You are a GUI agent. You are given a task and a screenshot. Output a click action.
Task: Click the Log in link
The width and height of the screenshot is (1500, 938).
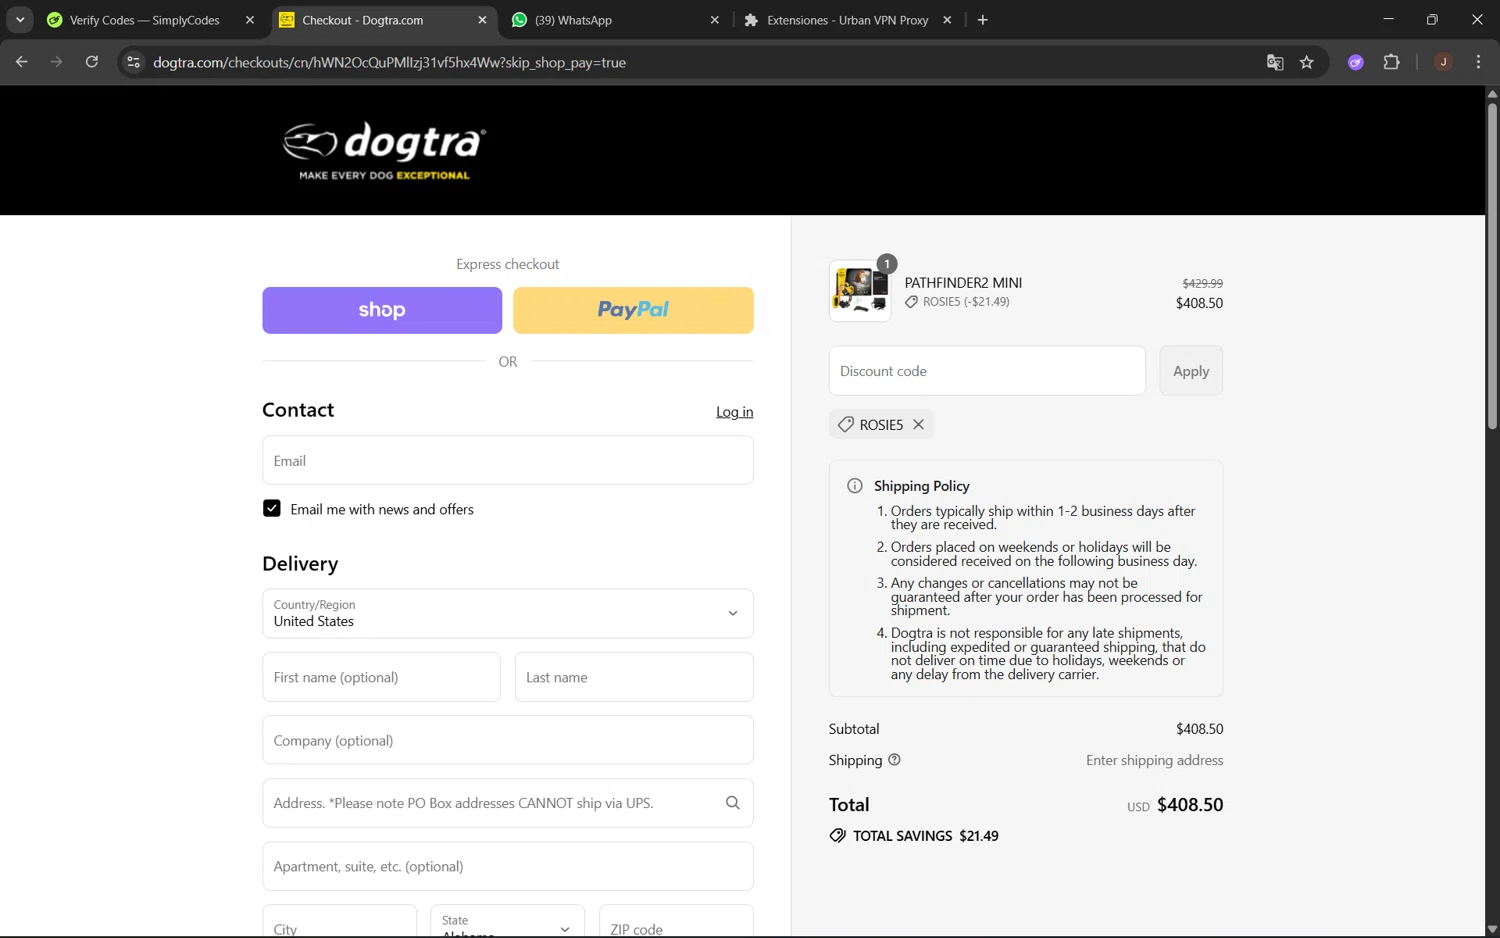tap(735, 412)
